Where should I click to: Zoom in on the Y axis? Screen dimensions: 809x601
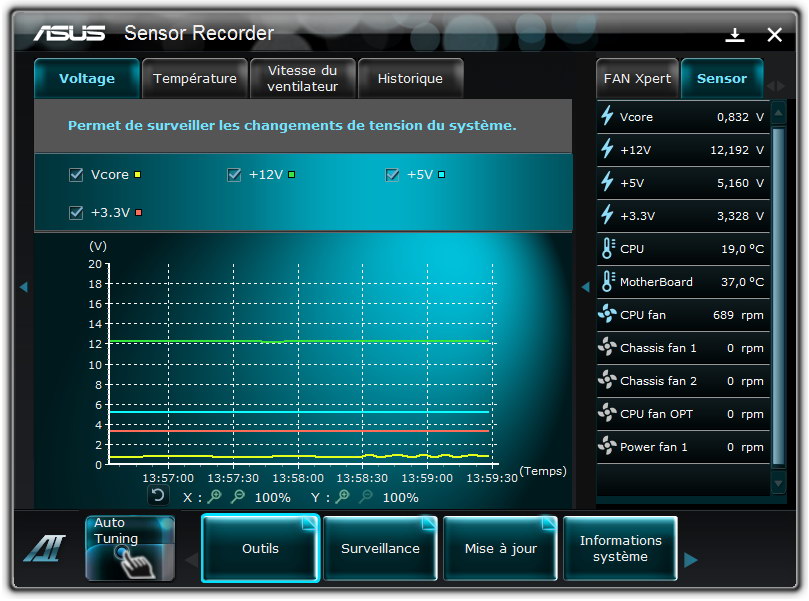(x=343, y=497)
